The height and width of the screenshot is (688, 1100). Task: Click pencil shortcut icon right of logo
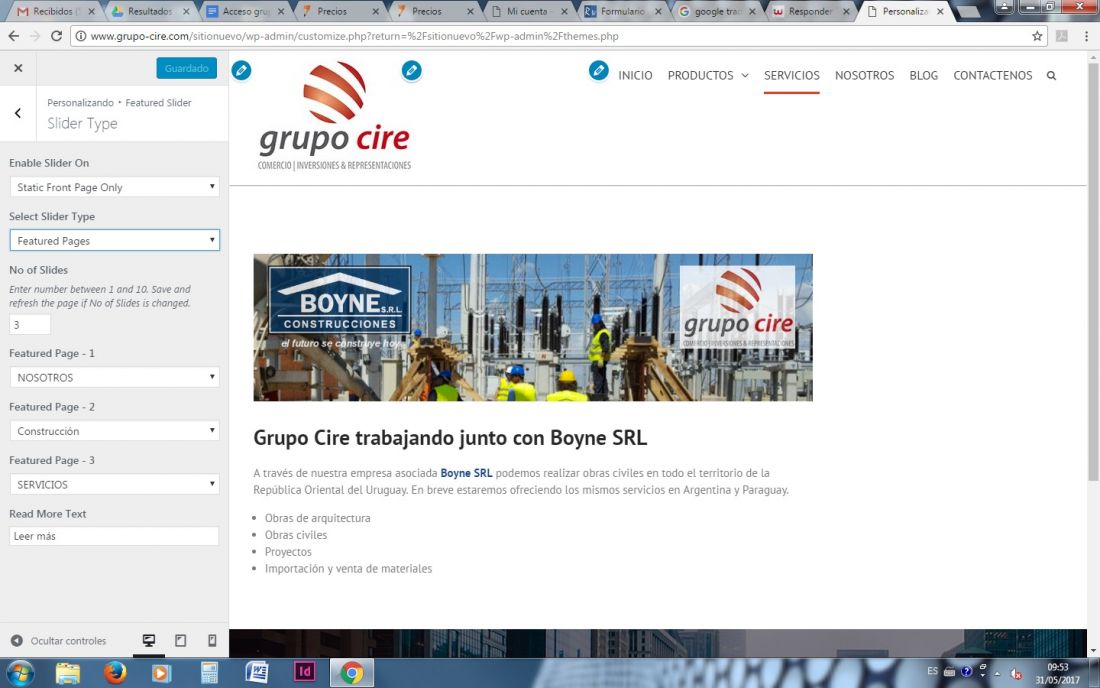point(412,70)
